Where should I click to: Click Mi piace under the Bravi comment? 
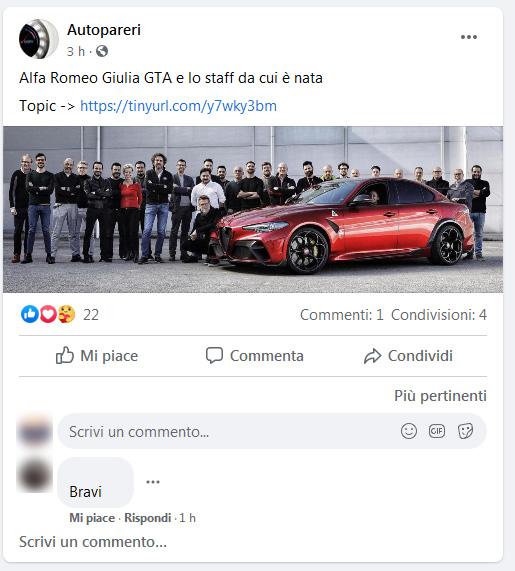point(92,518)
